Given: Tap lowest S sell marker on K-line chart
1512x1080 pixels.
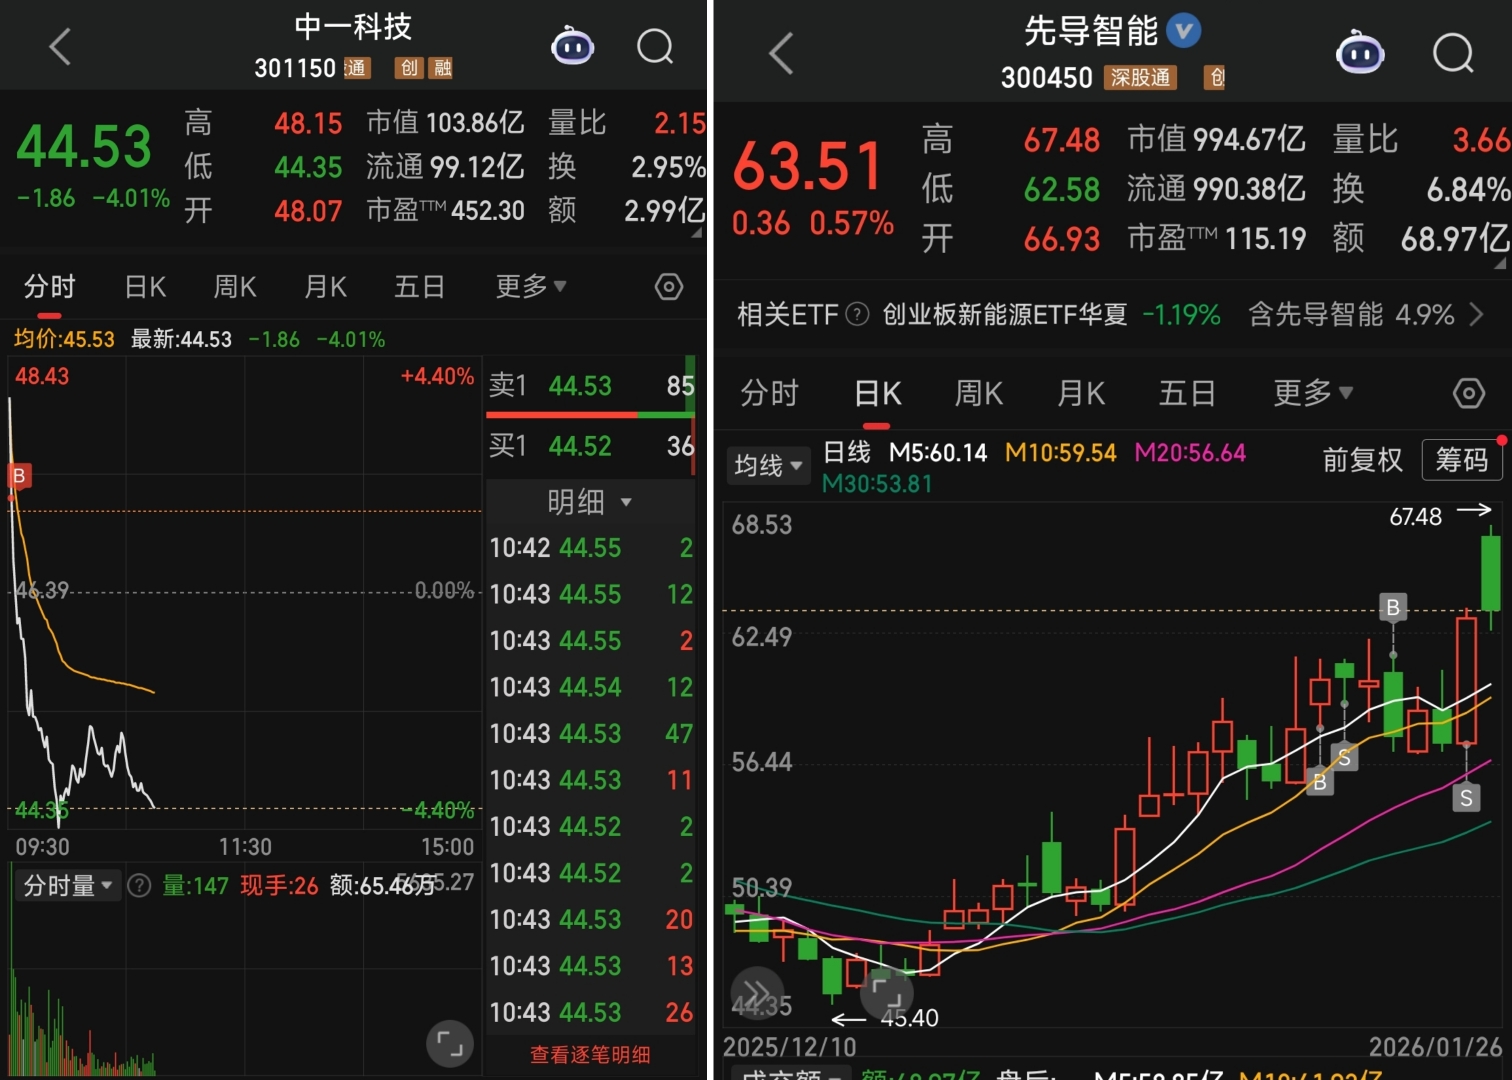Looking at the screenshot, I should coord(1466,798).
